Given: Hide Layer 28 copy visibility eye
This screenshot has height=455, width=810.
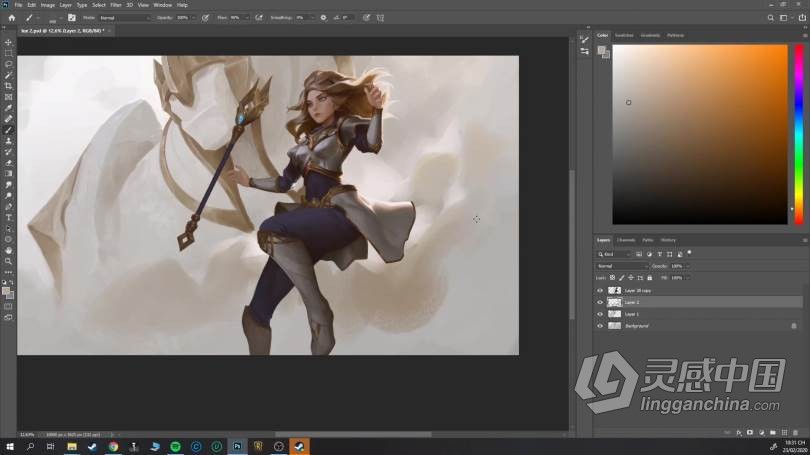Looking at the screenshot, I should click(600, 291).
